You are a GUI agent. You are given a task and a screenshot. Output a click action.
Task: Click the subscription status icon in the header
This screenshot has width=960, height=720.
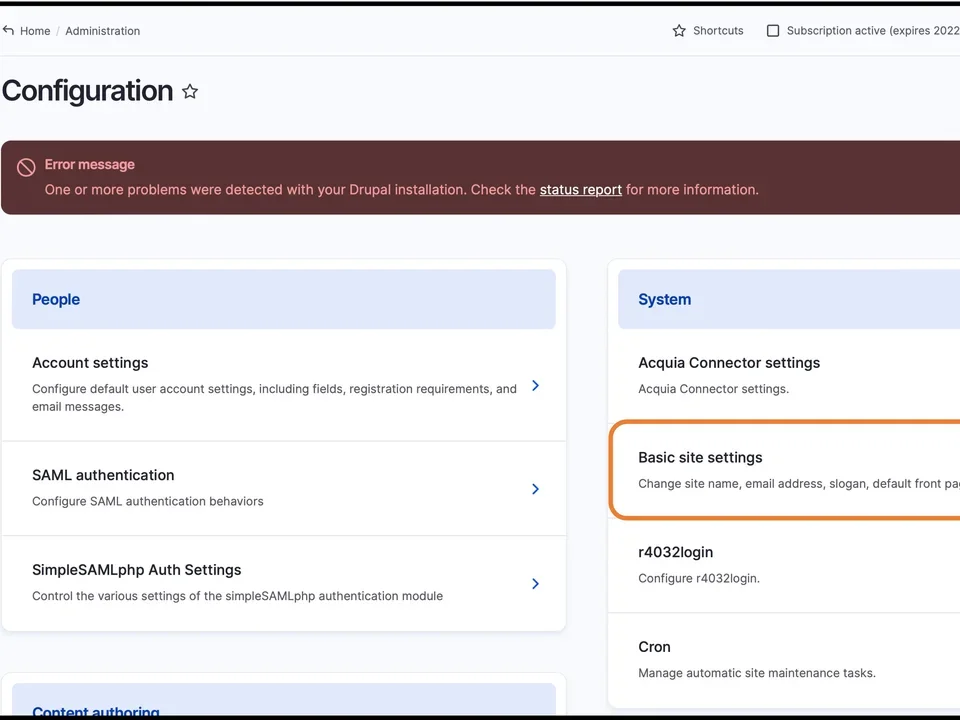(773, 30)
